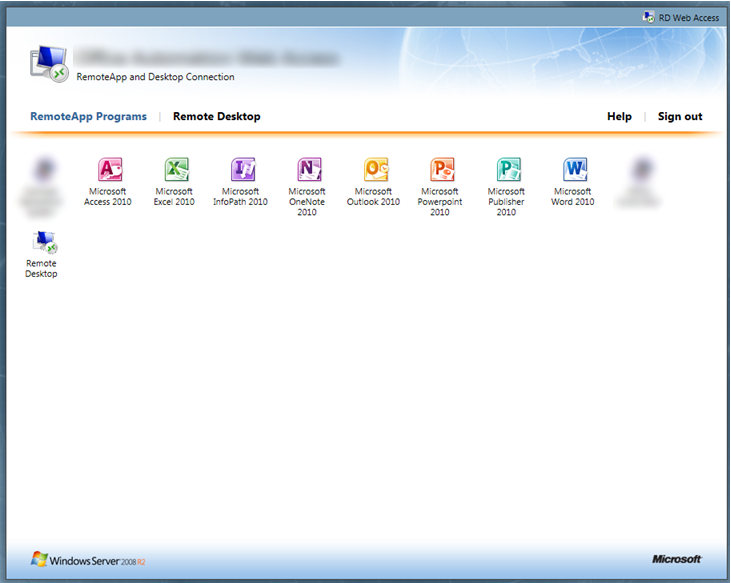Click the 'RemoteApp and Desktop Connection' subtitle text
The width and height of the screenshot is (731, 583).
[155, 77]
